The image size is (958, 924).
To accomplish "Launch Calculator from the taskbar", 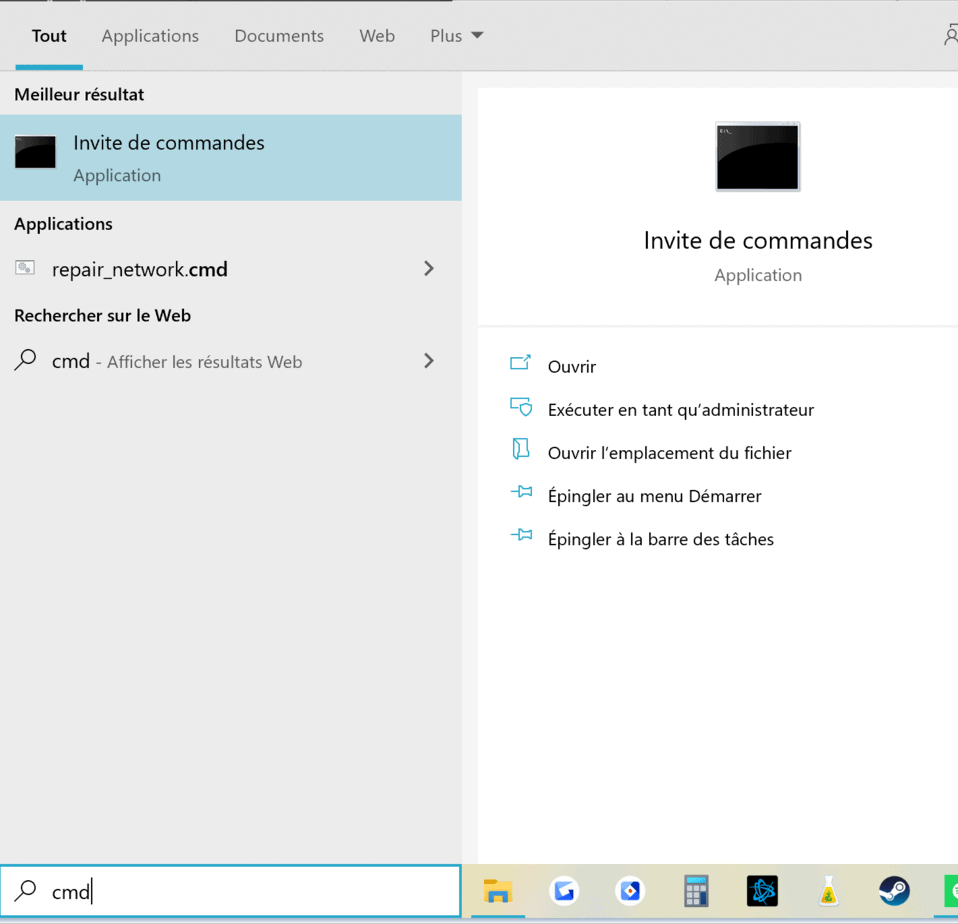I will click(696, 890).
